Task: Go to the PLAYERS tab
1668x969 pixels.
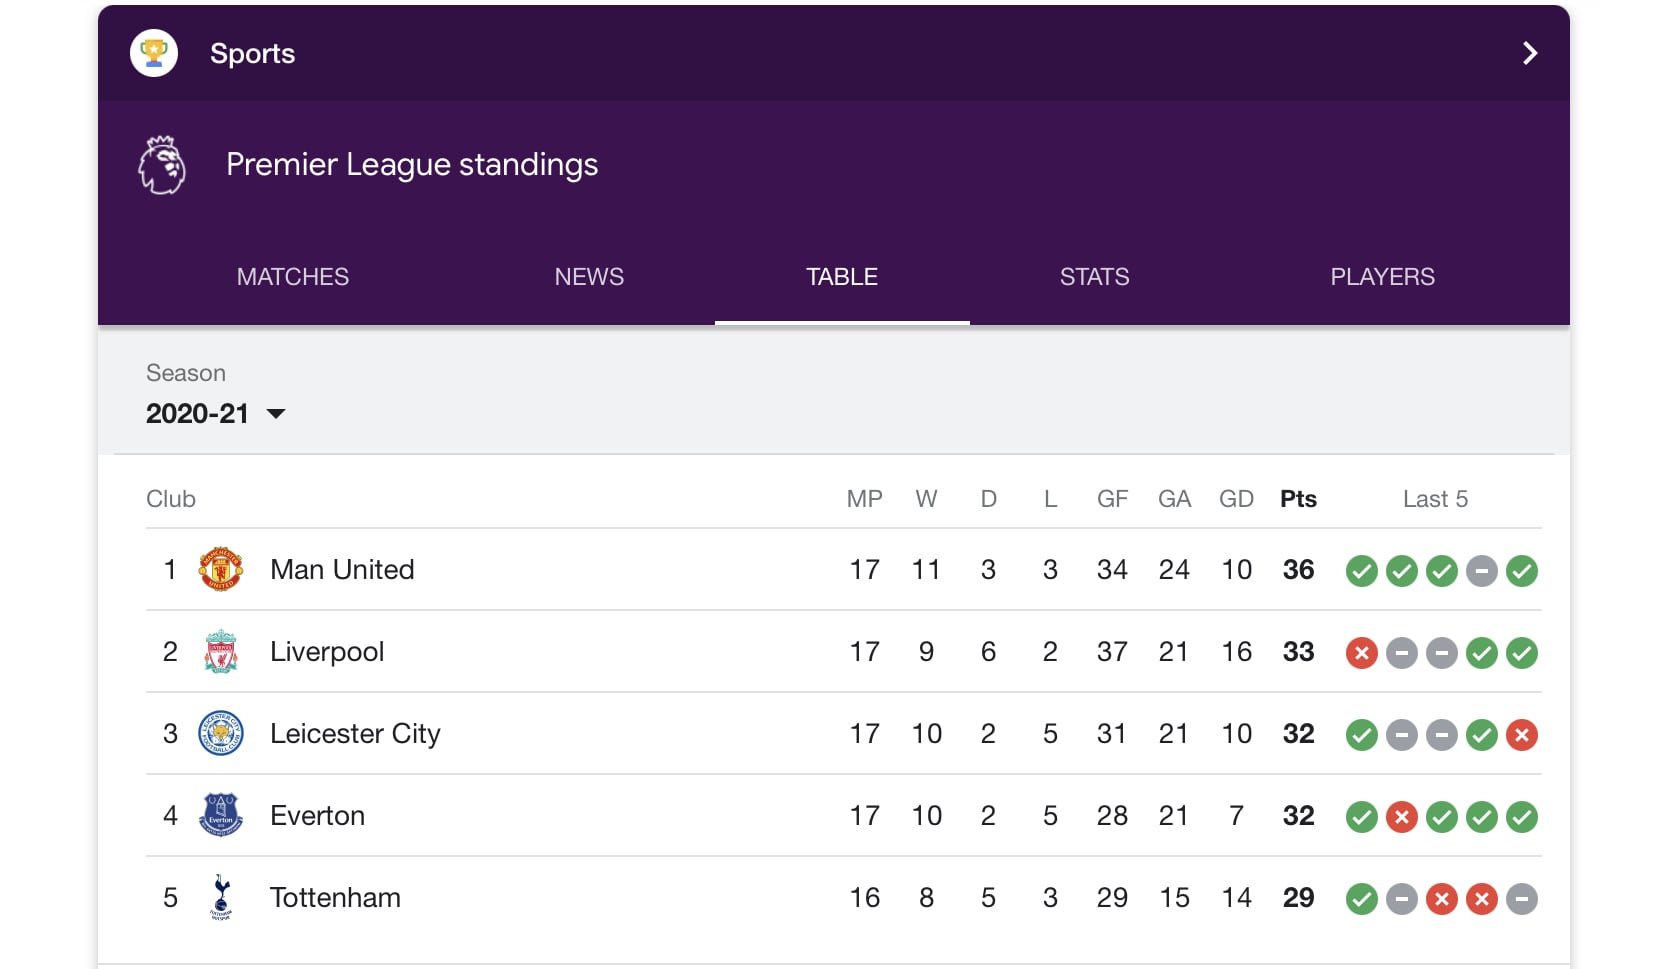Action: 1382,277
